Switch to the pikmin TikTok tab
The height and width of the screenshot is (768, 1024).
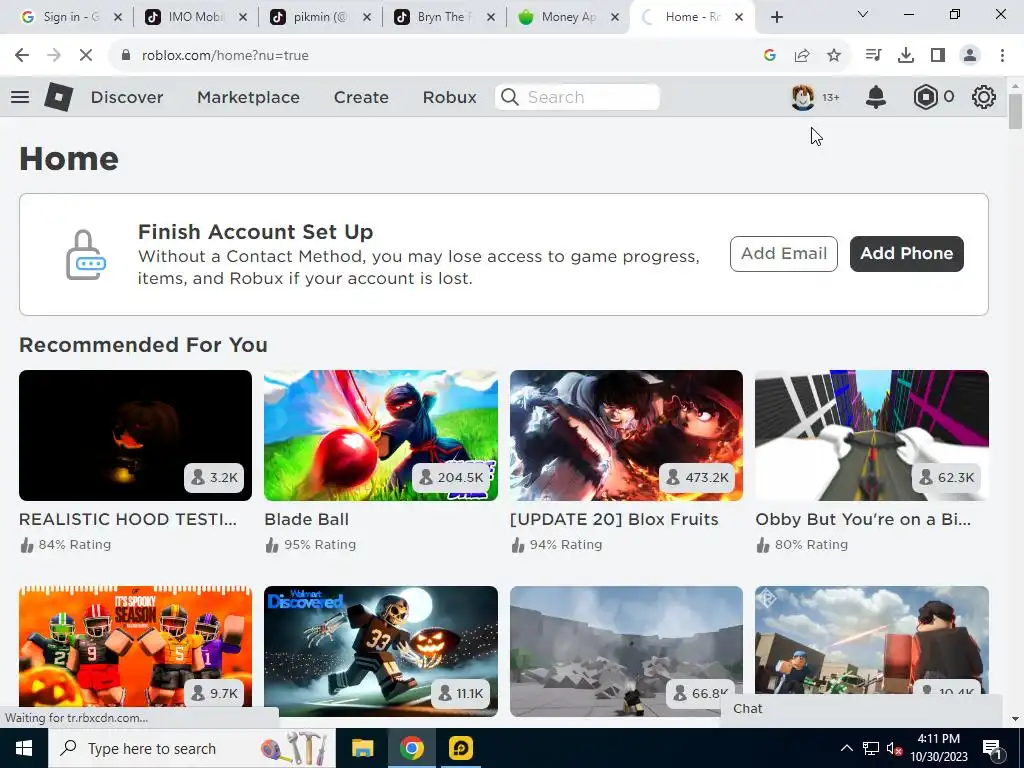[x=319, y=18]
